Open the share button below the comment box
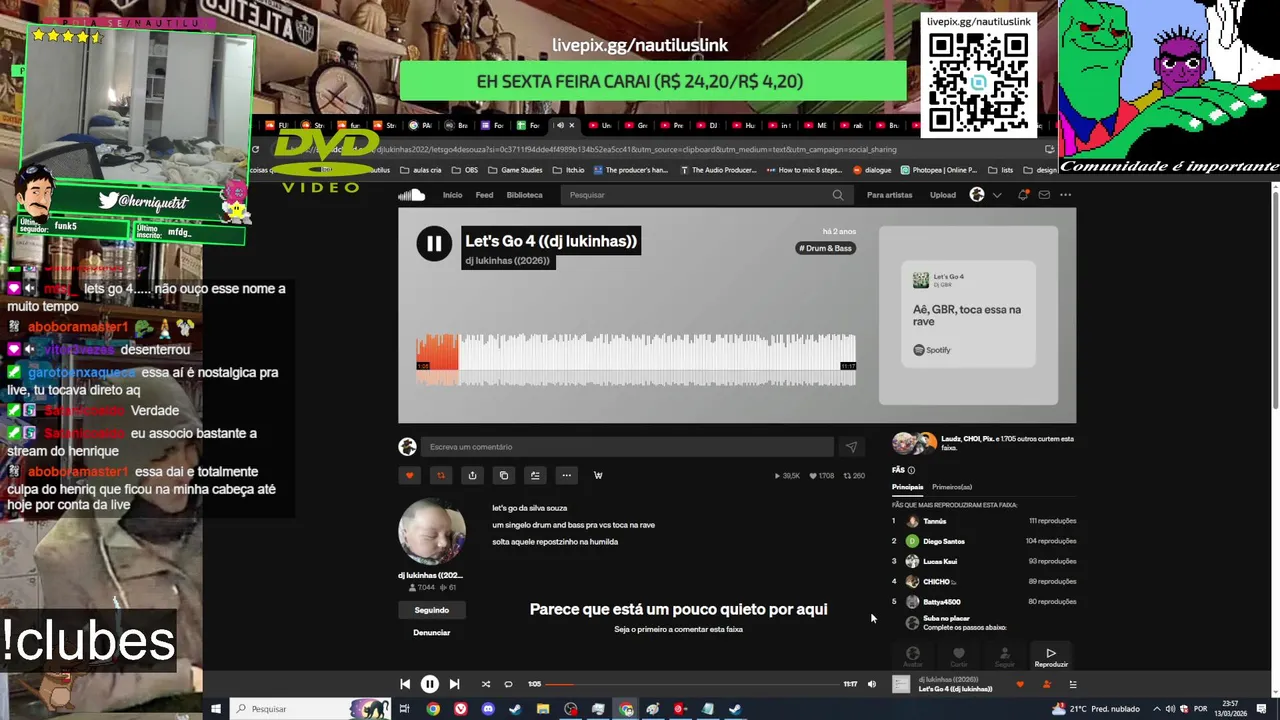Viewport: 1280px width, 720px height. 472,475
